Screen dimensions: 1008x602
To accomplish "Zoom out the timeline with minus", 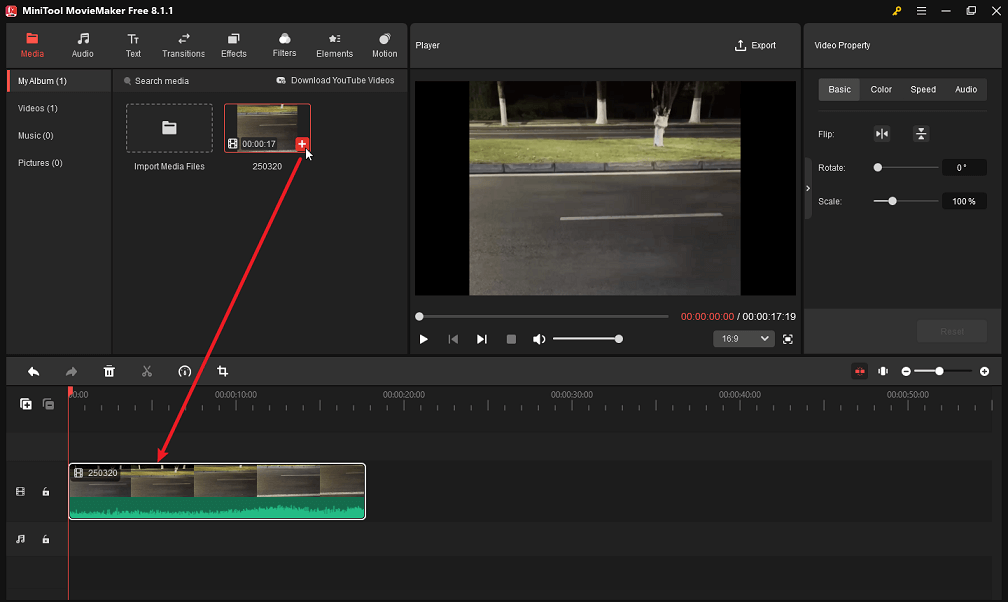I will pos(906,372).
